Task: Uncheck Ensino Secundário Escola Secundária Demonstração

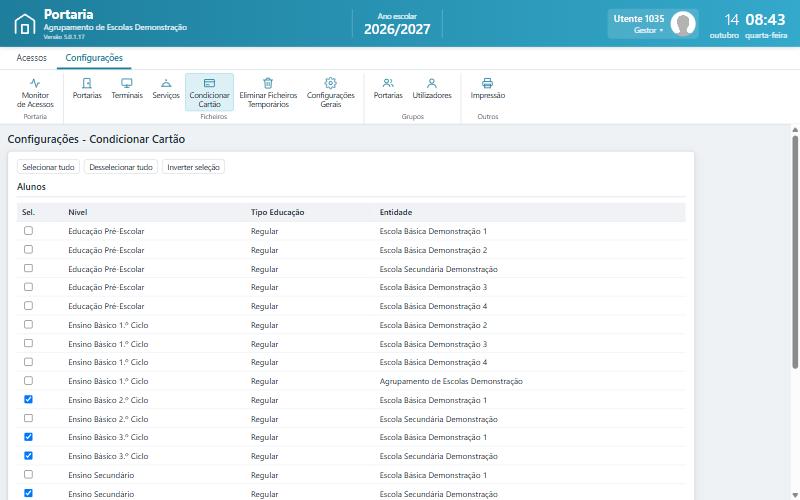Action: [x=29, y=493]
